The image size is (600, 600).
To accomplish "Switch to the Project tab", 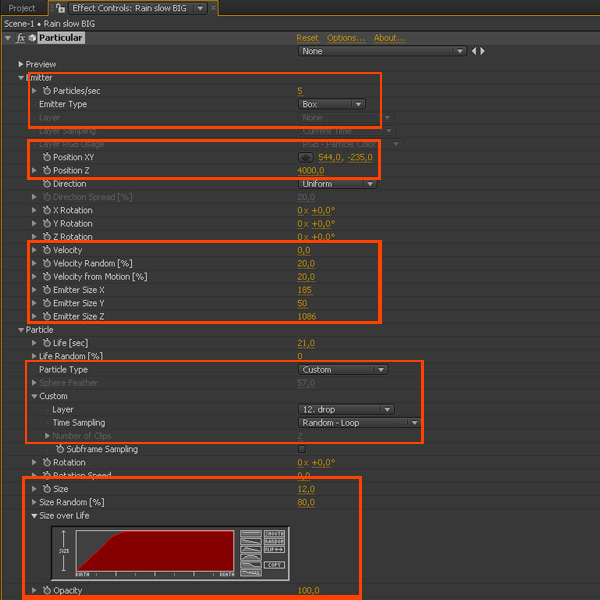I will click(x=22, y=8).
